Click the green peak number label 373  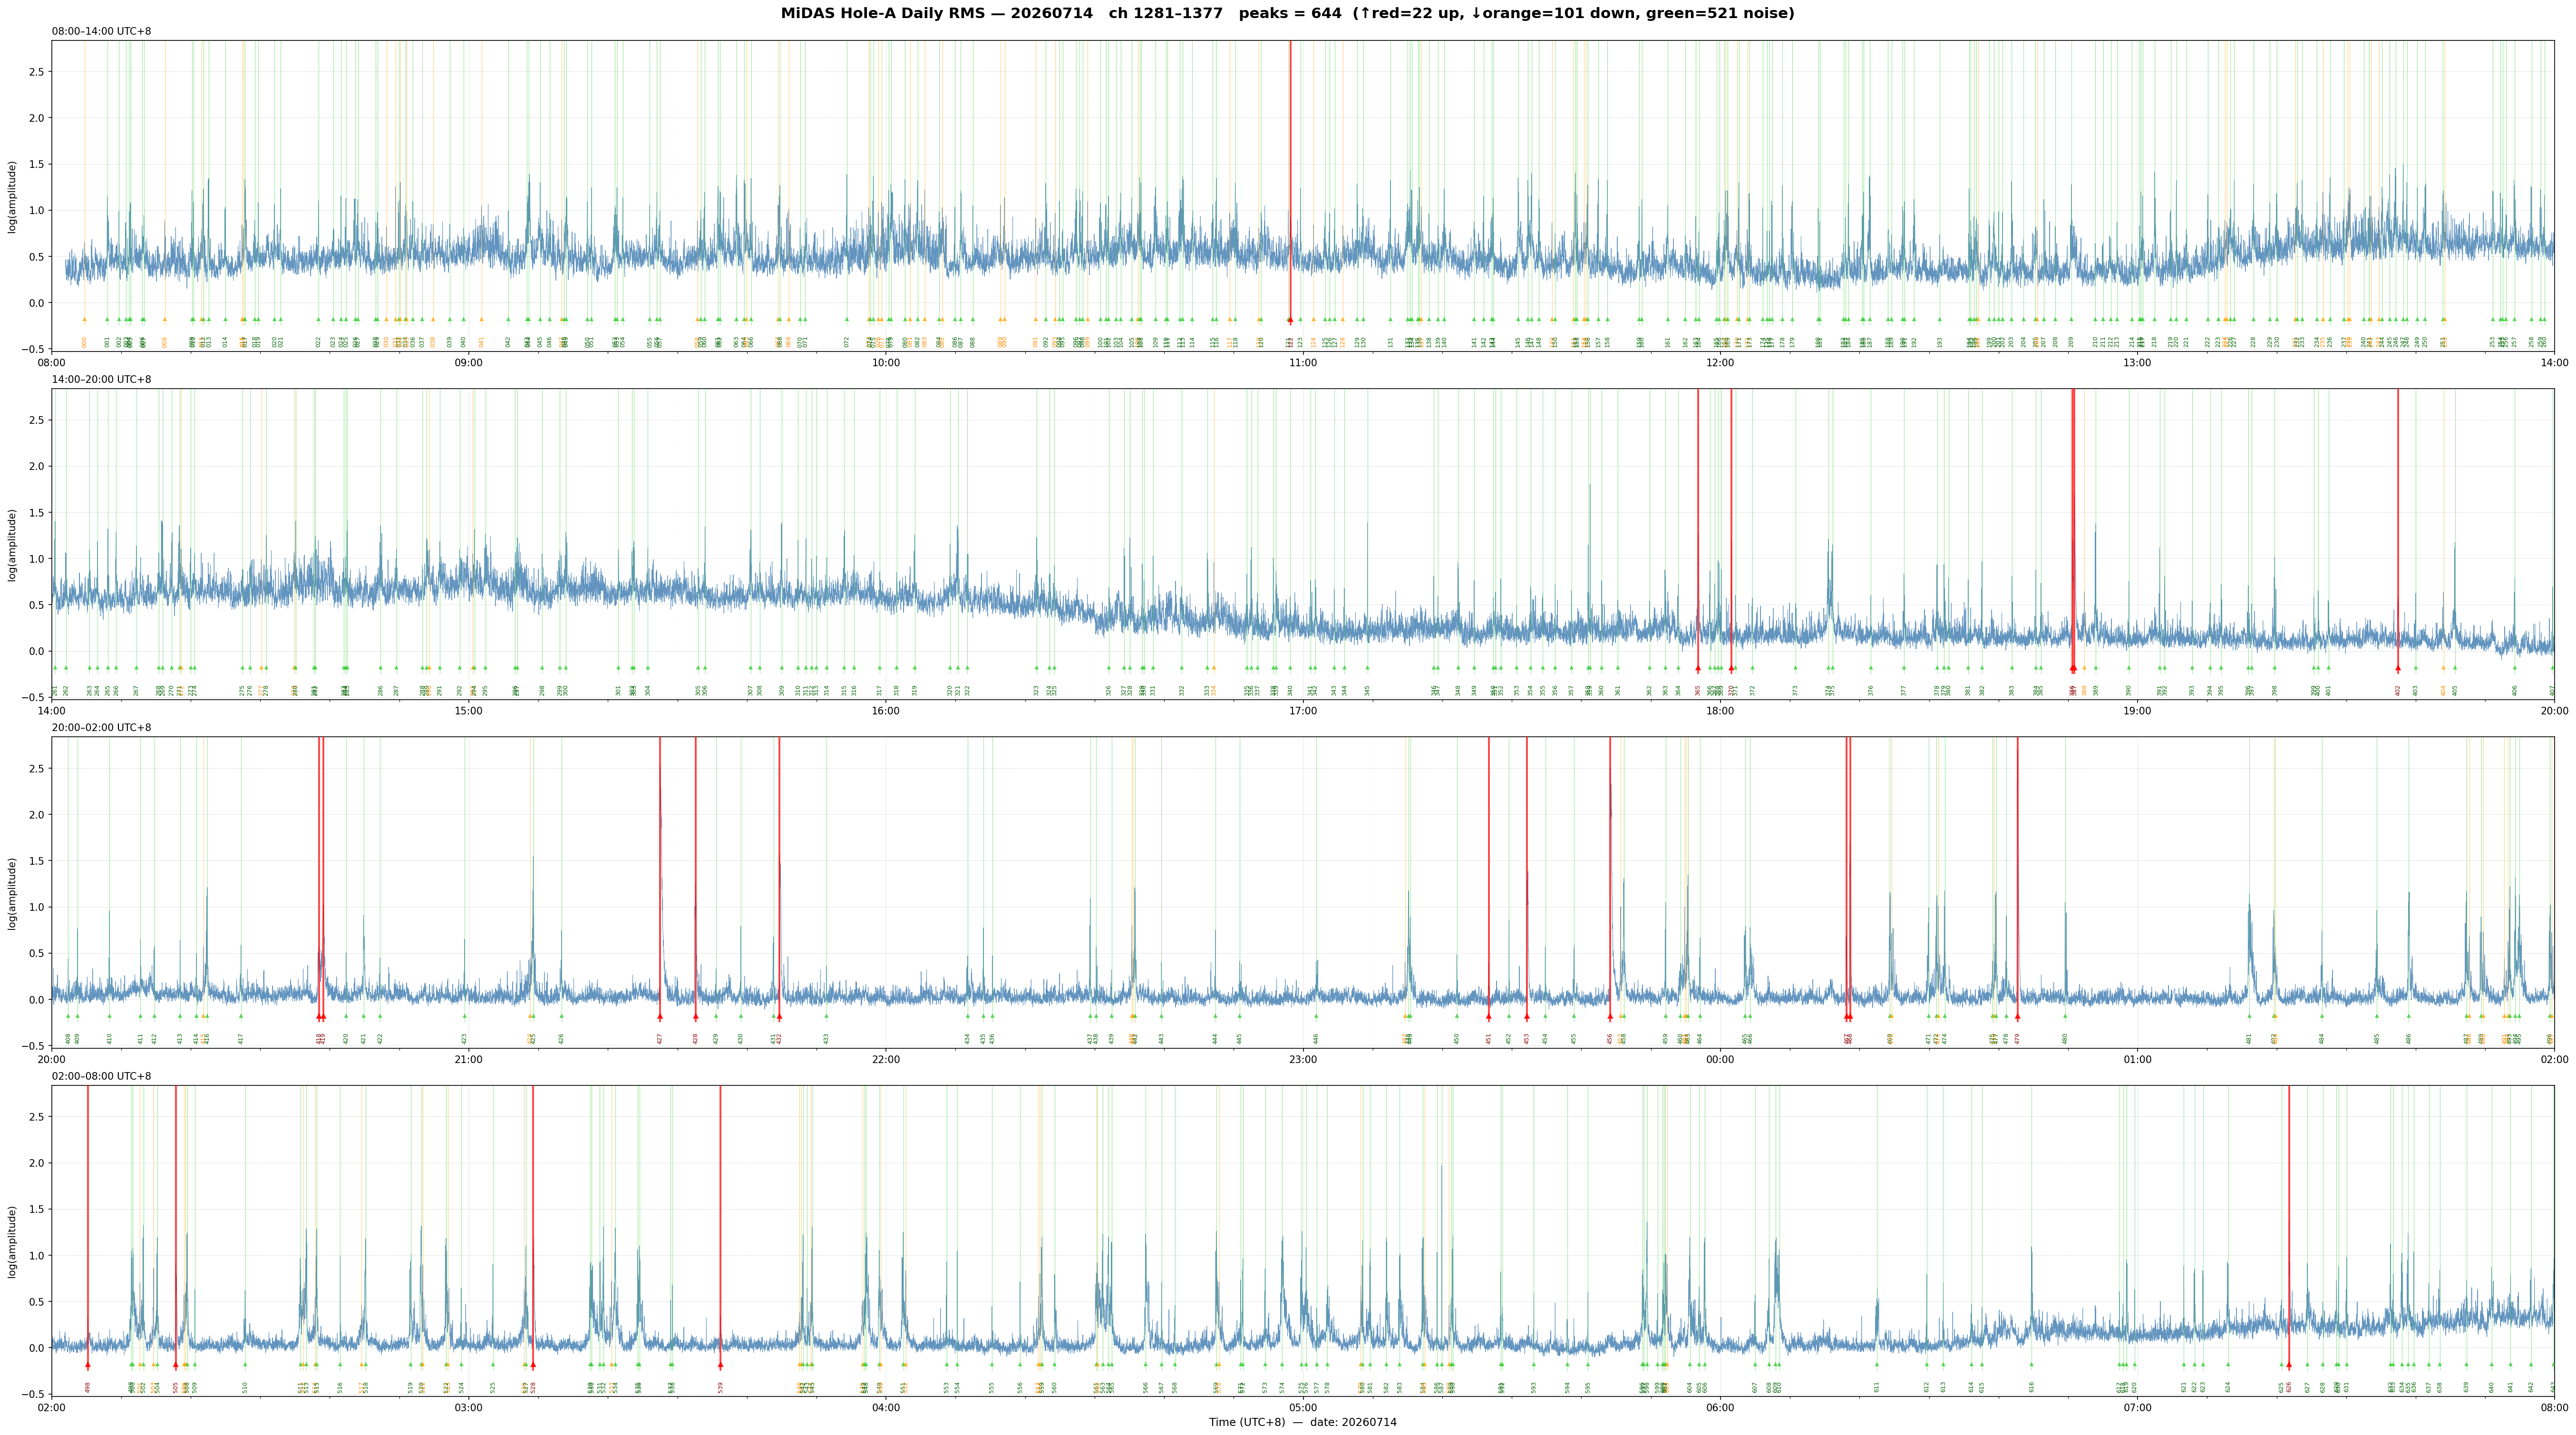(x=1795, y=690)
